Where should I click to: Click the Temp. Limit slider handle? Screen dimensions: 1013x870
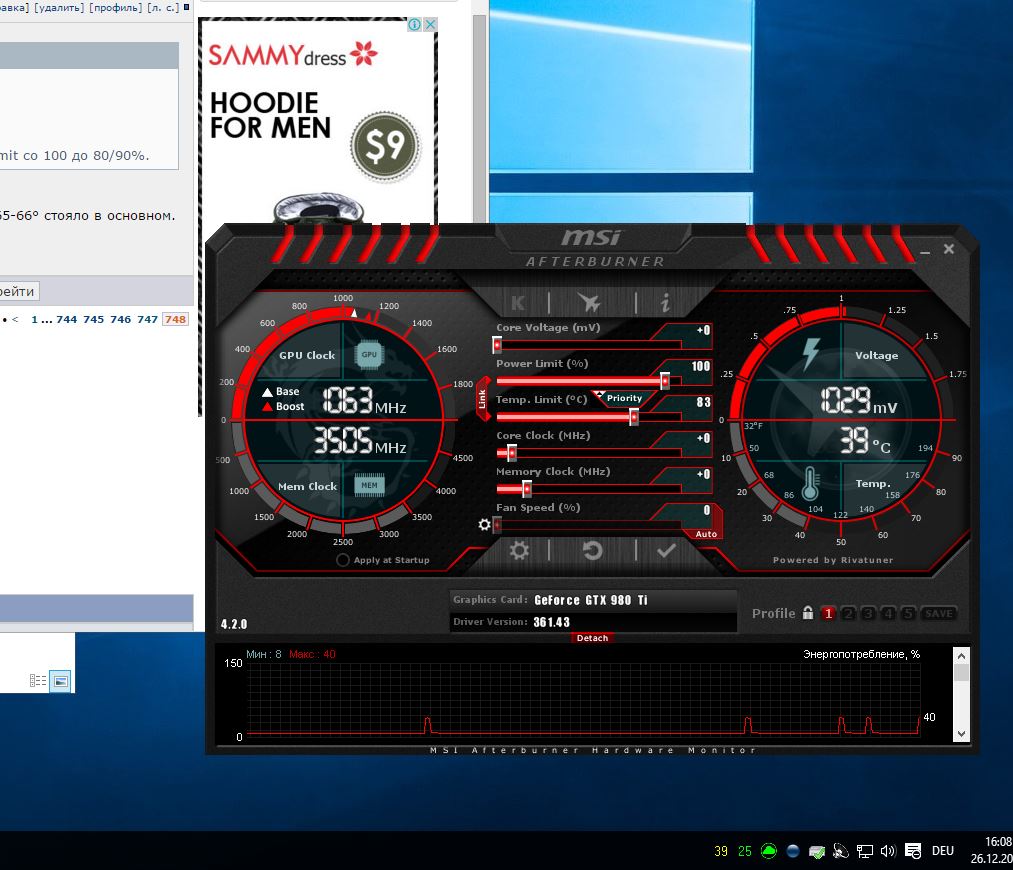[x=634, y=417]
